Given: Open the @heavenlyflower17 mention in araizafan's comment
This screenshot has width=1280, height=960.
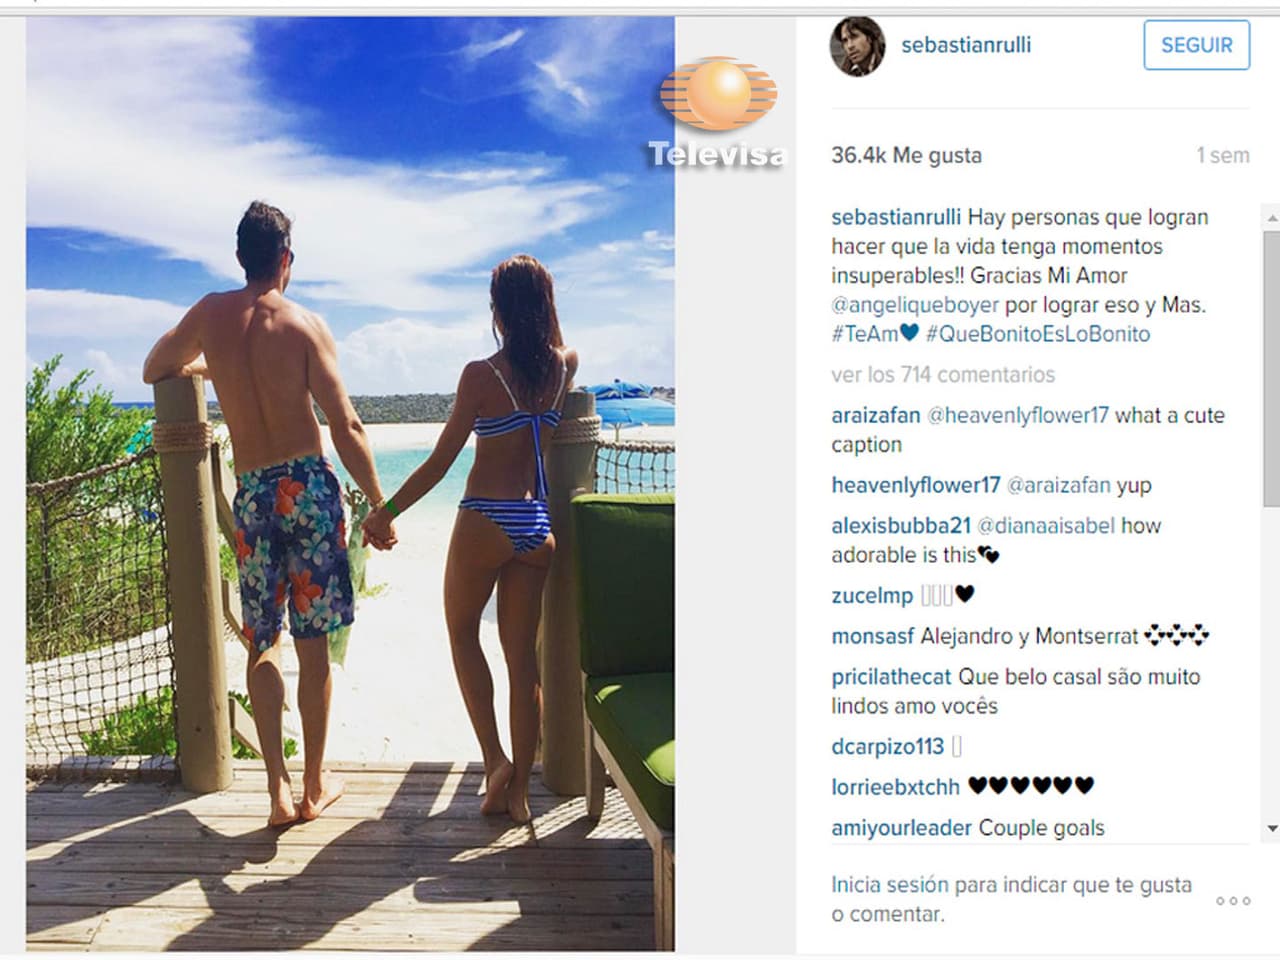Looking at the screenshot, I should pos(1018,415).
